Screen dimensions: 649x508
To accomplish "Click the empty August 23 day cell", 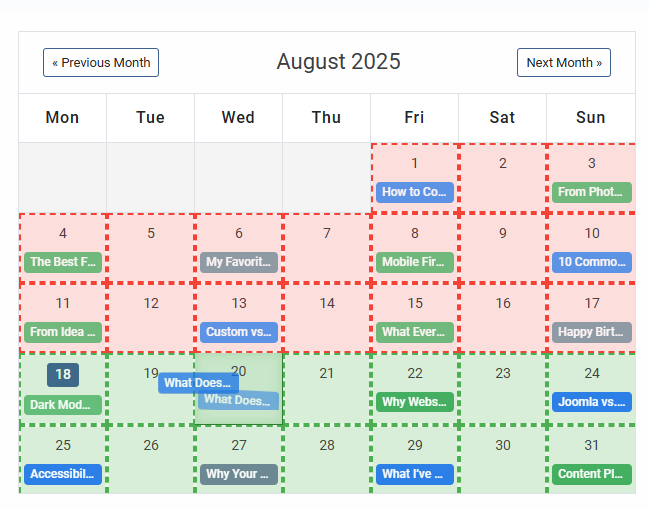I will click(x=503, y=398).
